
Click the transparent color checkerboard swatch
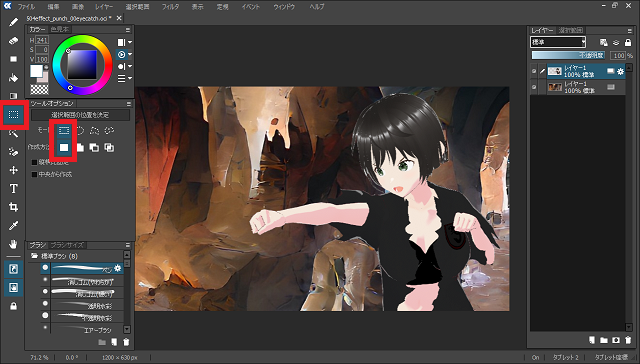(x=39, y=89)
